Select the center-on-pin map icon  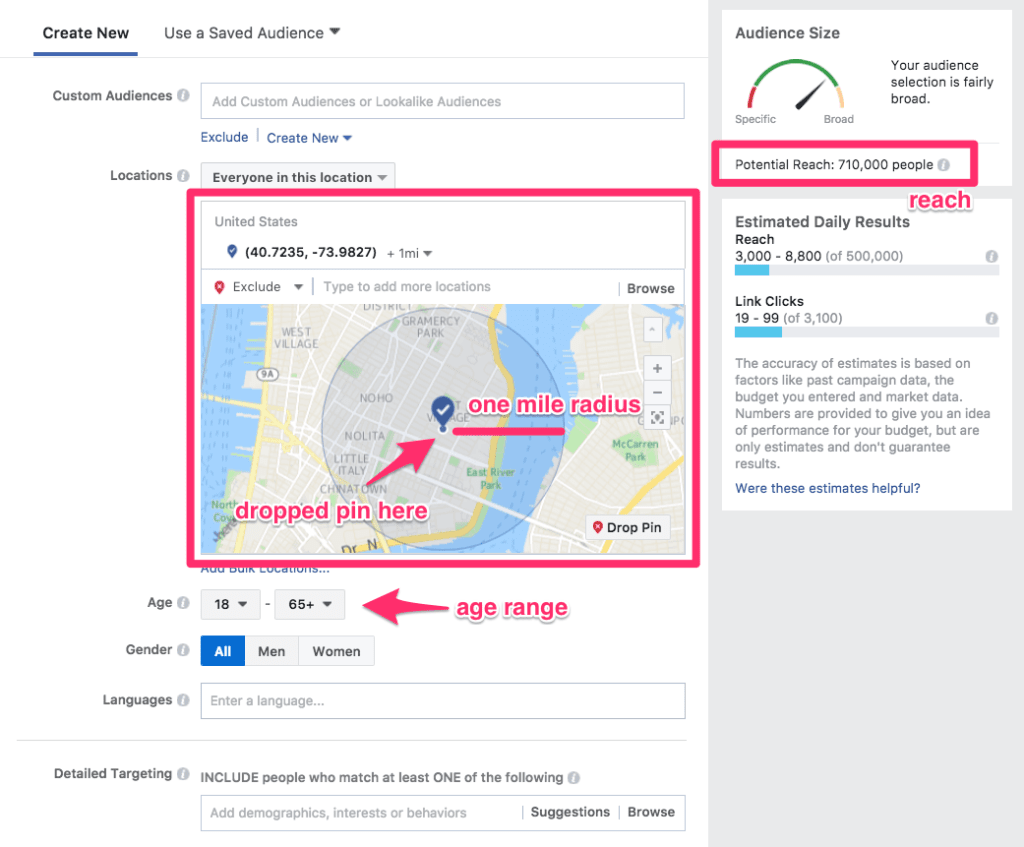coord(657,417)
